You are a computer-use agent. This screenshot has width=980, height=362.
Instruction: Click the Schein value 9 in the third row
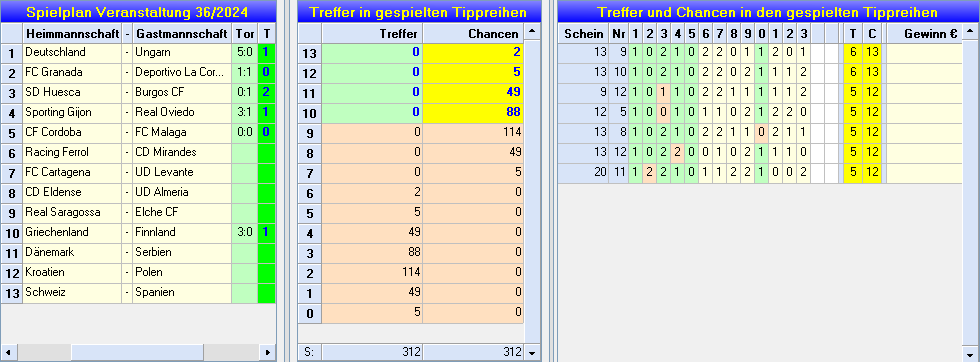583,93
